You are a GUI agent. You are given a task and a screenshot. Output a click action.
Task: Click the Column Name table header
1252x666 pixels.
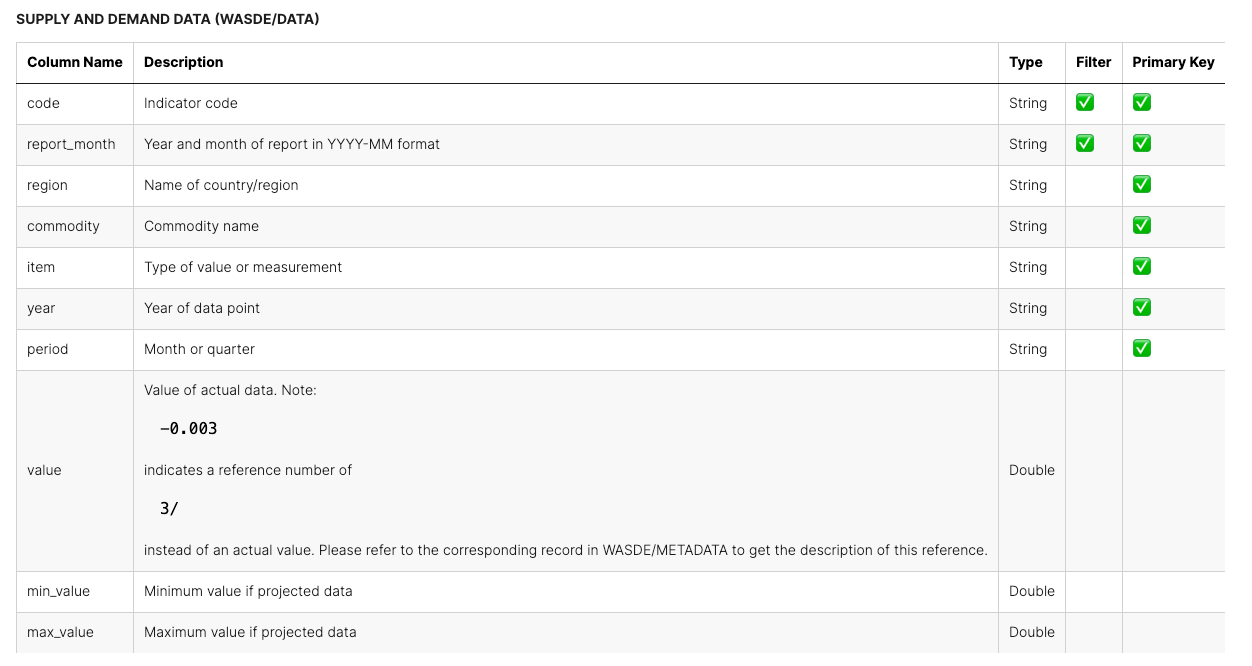pyautogui.click(x=75, y=62)
